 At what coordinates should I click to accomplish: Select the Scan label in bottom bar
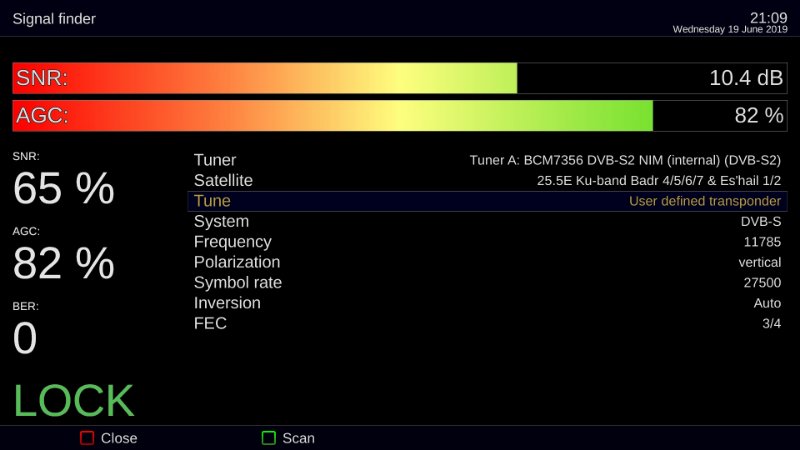tap(298, 438)
